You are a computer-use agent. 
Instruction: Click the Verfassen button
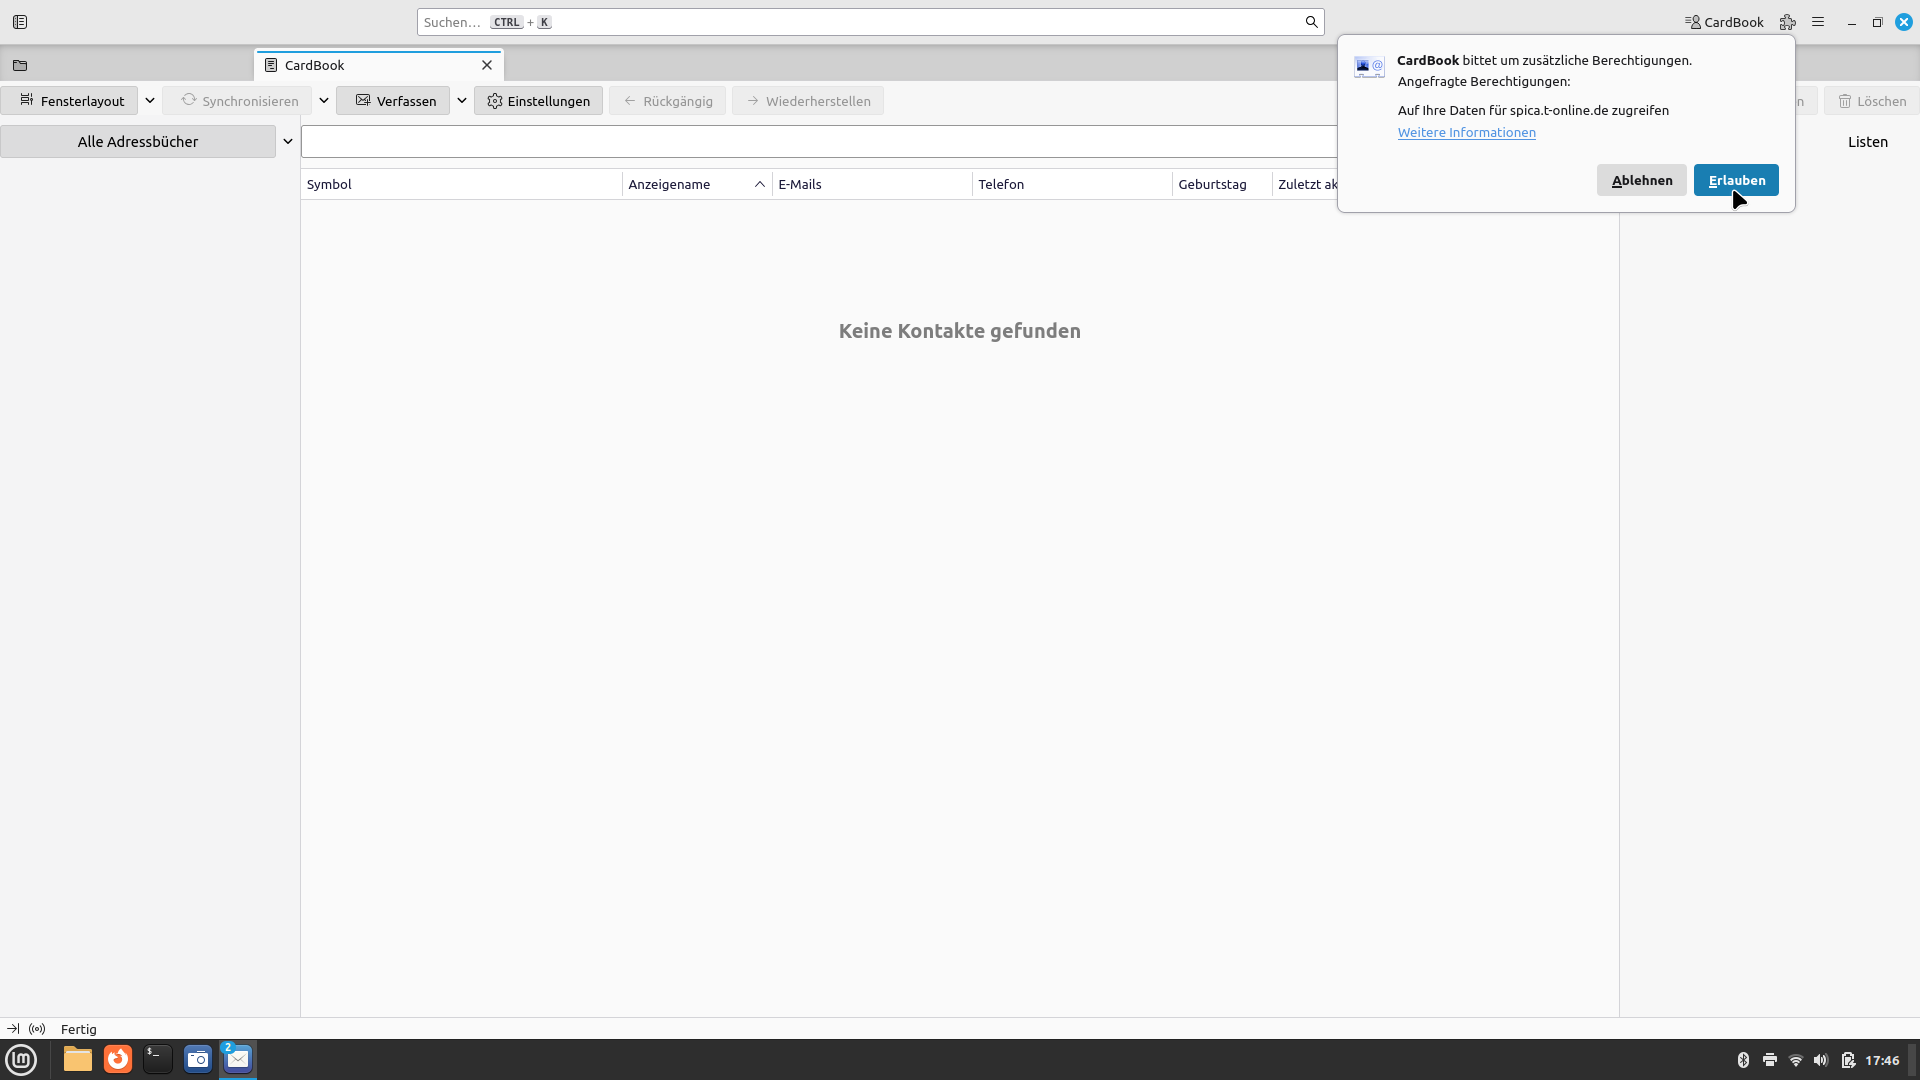tap(393, 101)
